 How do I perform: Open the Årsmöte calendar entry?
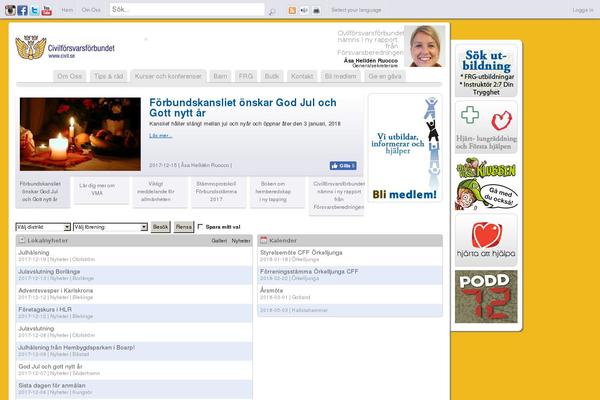coord(350,294)
